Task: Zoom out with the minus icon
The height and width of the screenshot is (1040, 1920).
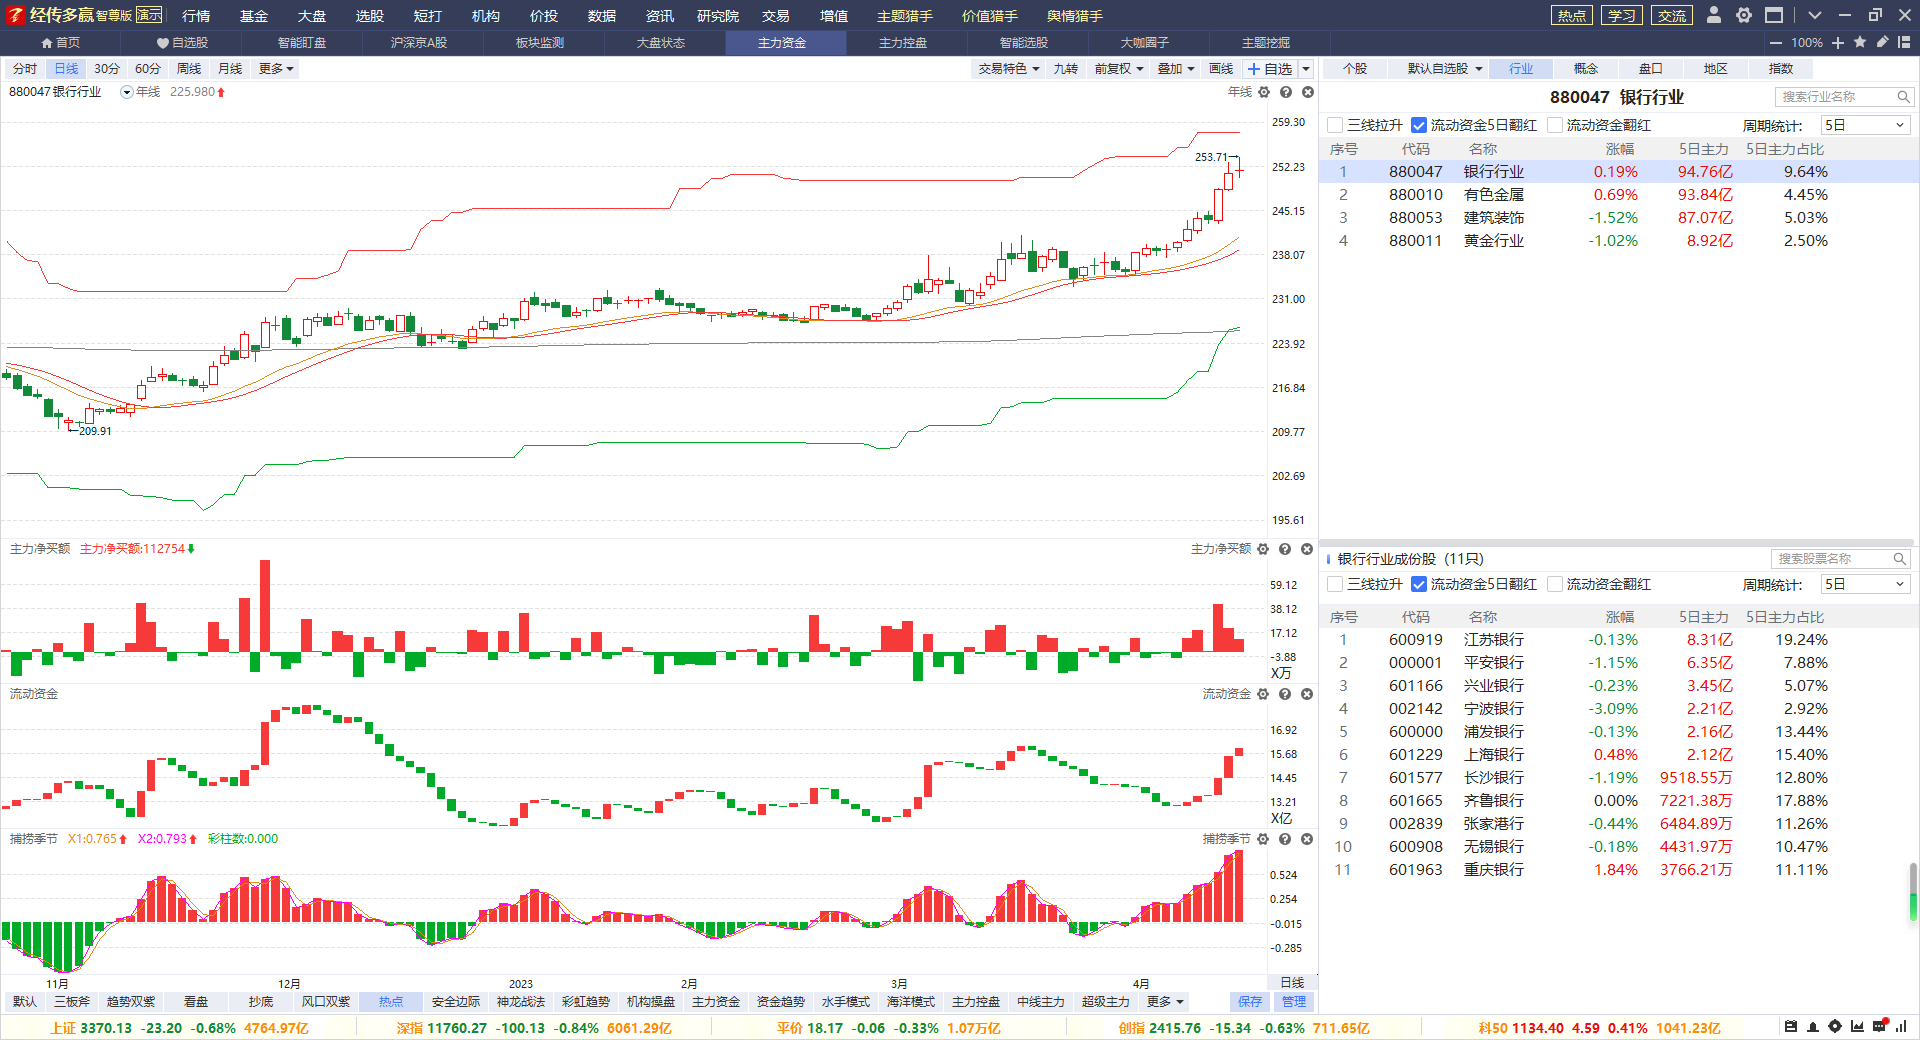Action: [x=1776, y=43]
